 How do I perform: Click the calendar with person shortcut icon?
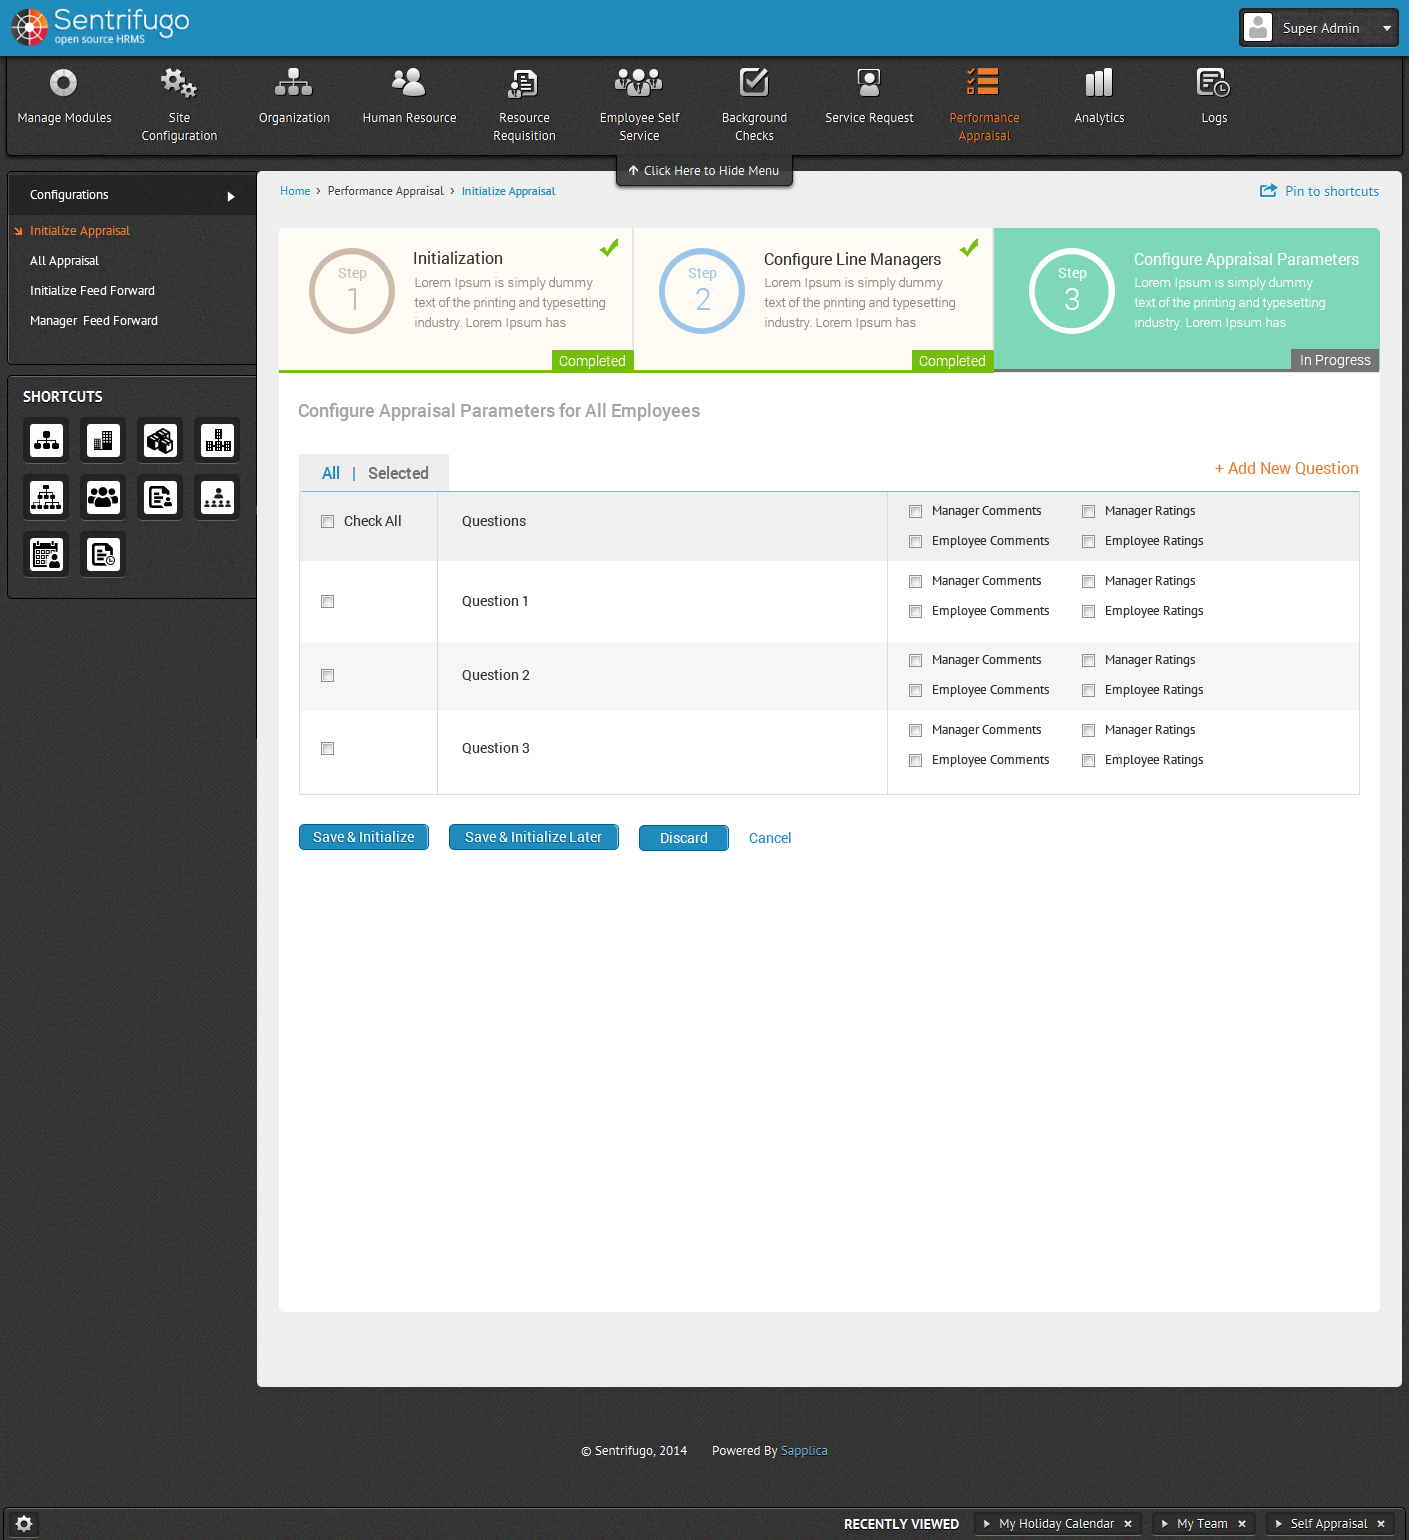coord(46,554)
